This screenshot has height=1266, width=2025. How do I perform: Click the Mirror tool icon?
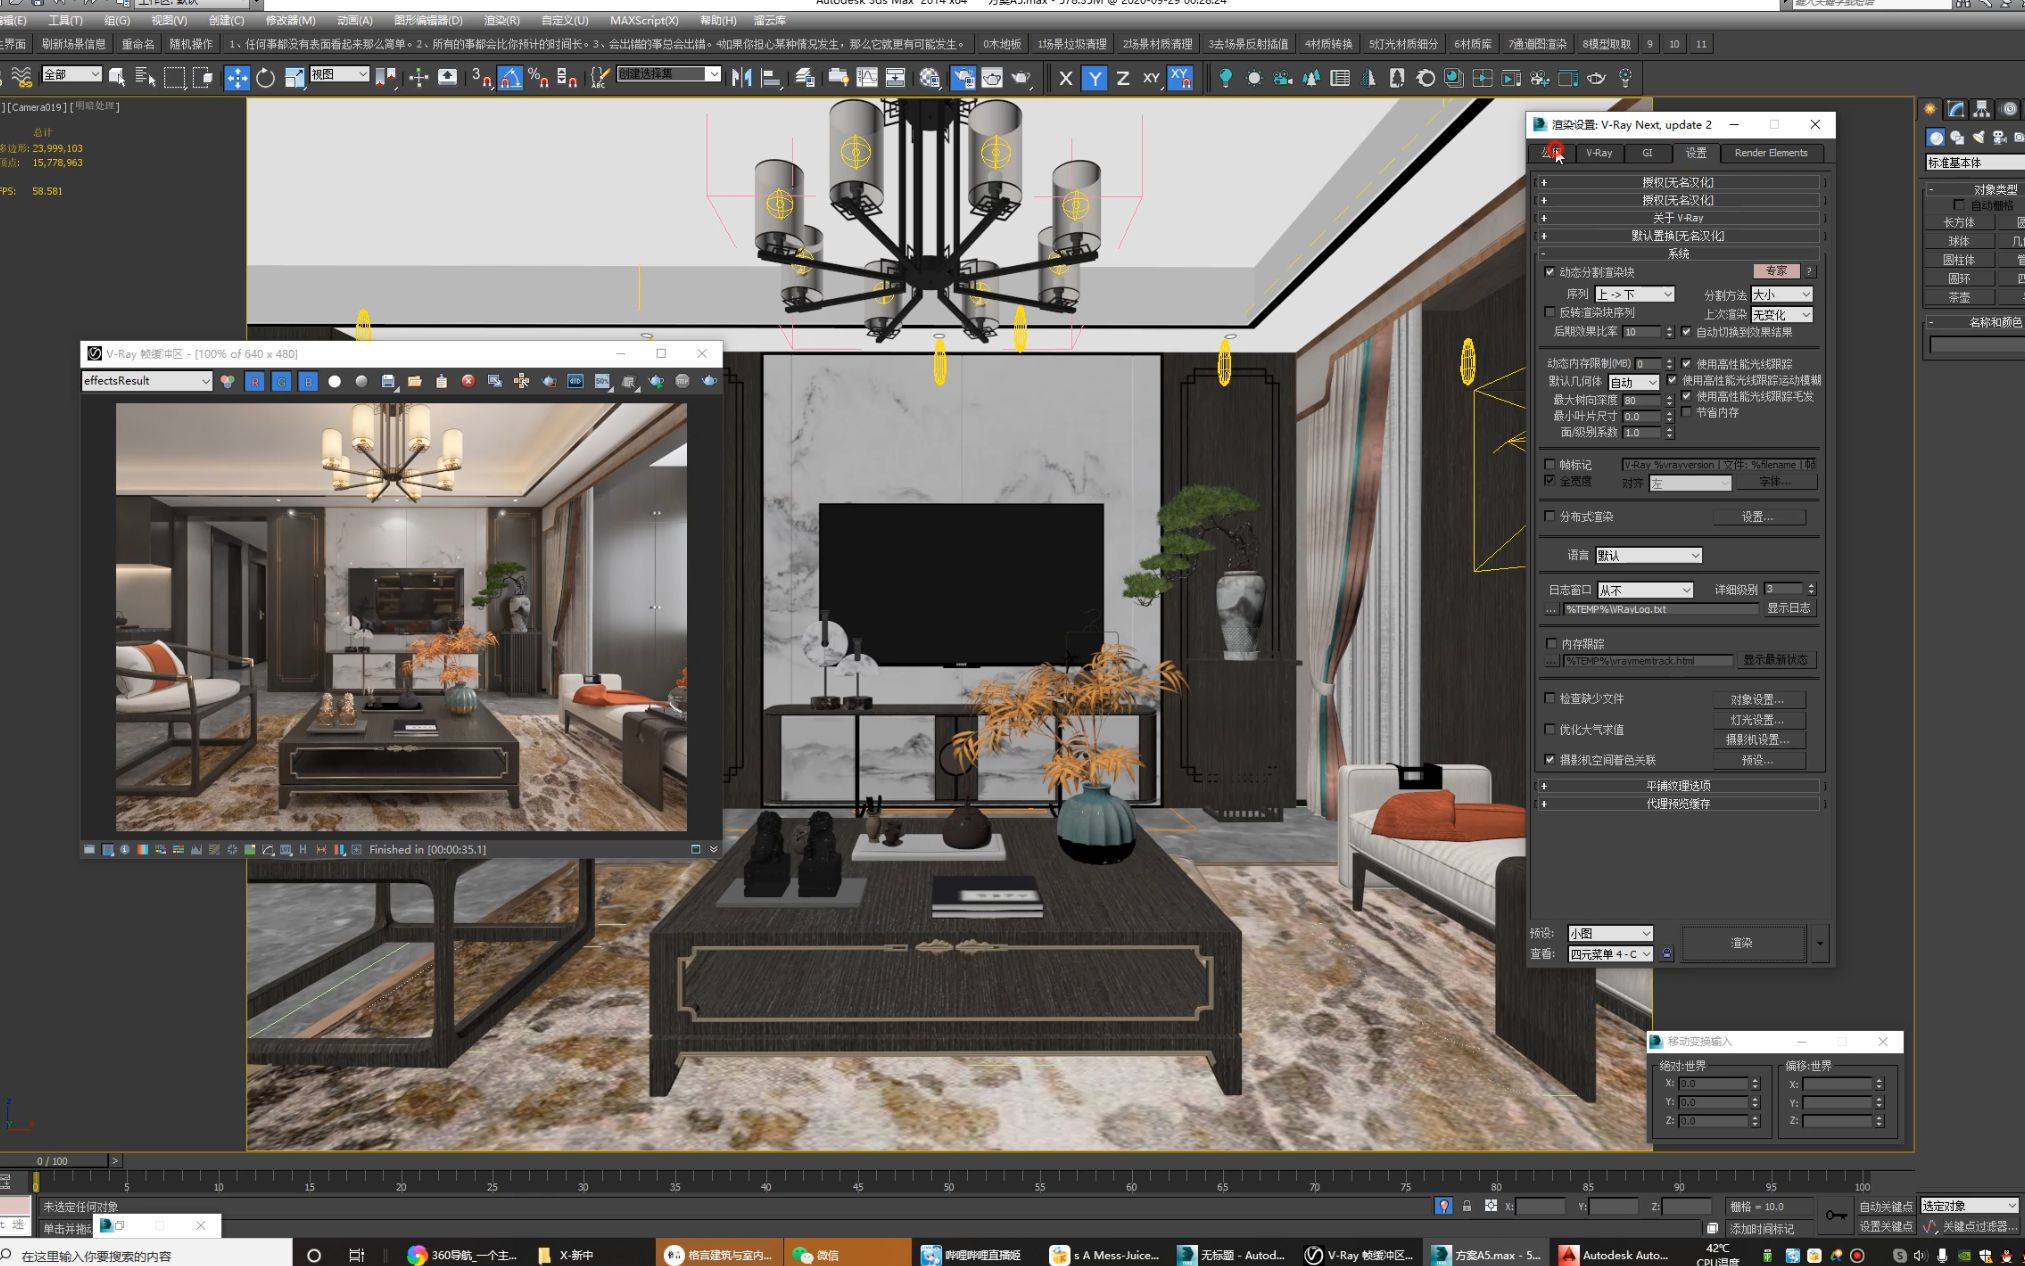click(x=741, y=78)
